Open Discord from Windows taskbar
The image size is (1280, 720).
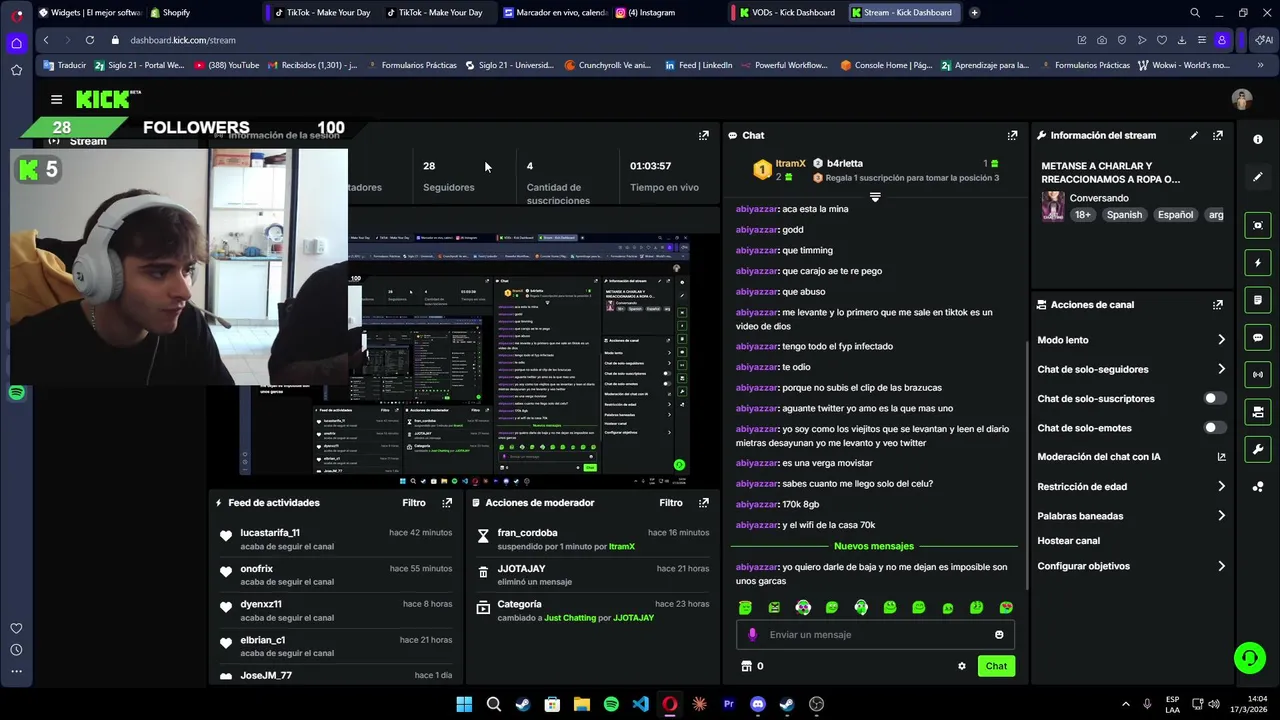pyautogui.click(x=757, y=704)
